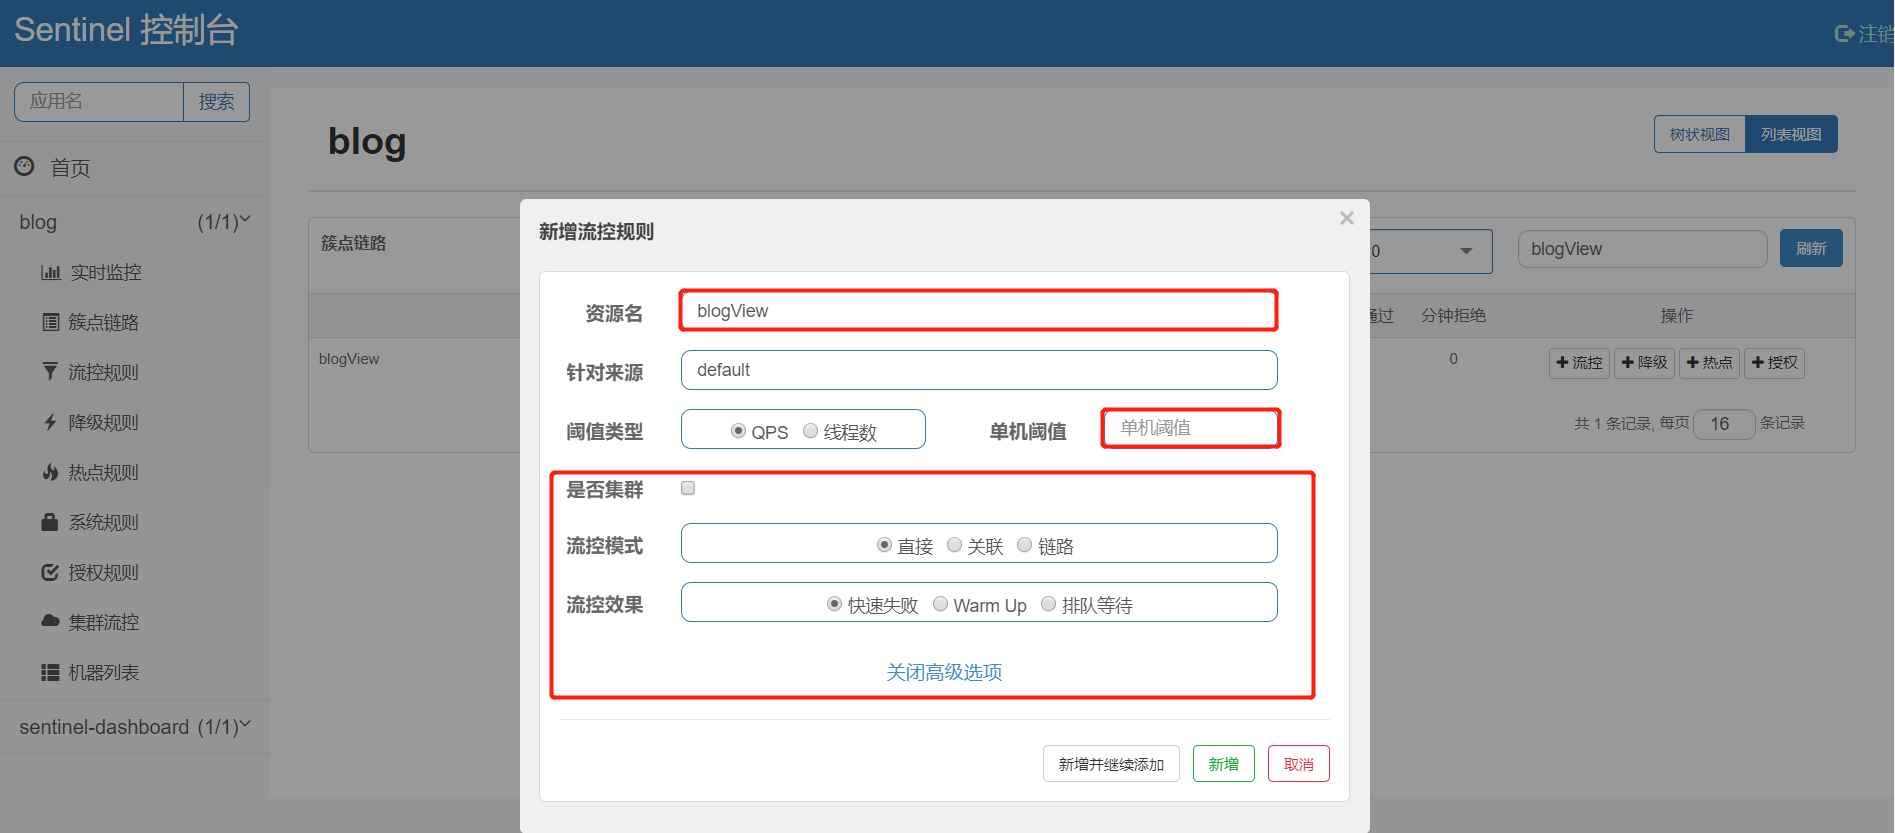Focus the 资源名 input field
The width and height of the screenshot is (1895, 833).
pyautogui.click(x=979, y=311)
